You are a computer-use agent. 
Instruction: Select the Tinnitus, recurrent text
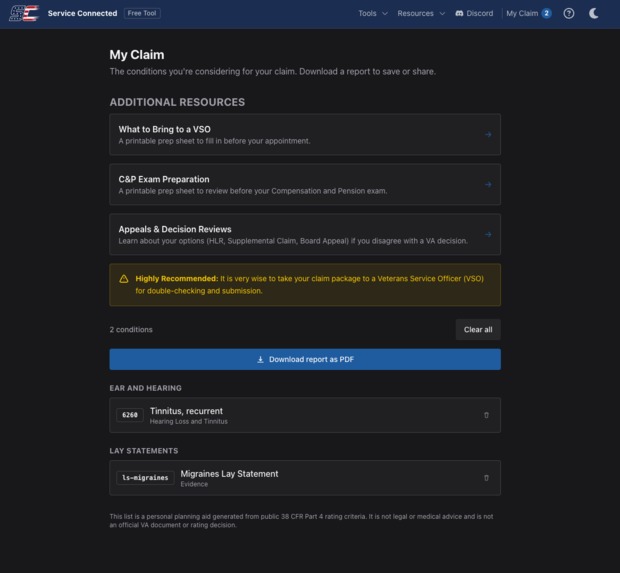[x=186, y=411]
